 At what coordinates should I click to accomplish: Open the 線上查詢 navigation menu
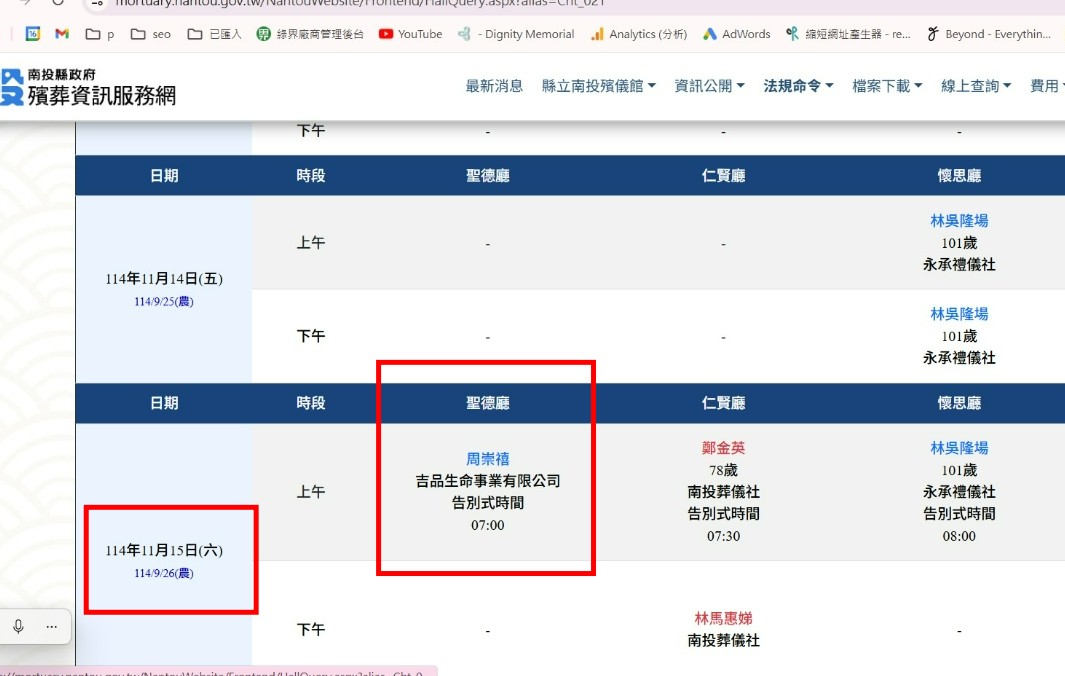coord(976,86)
